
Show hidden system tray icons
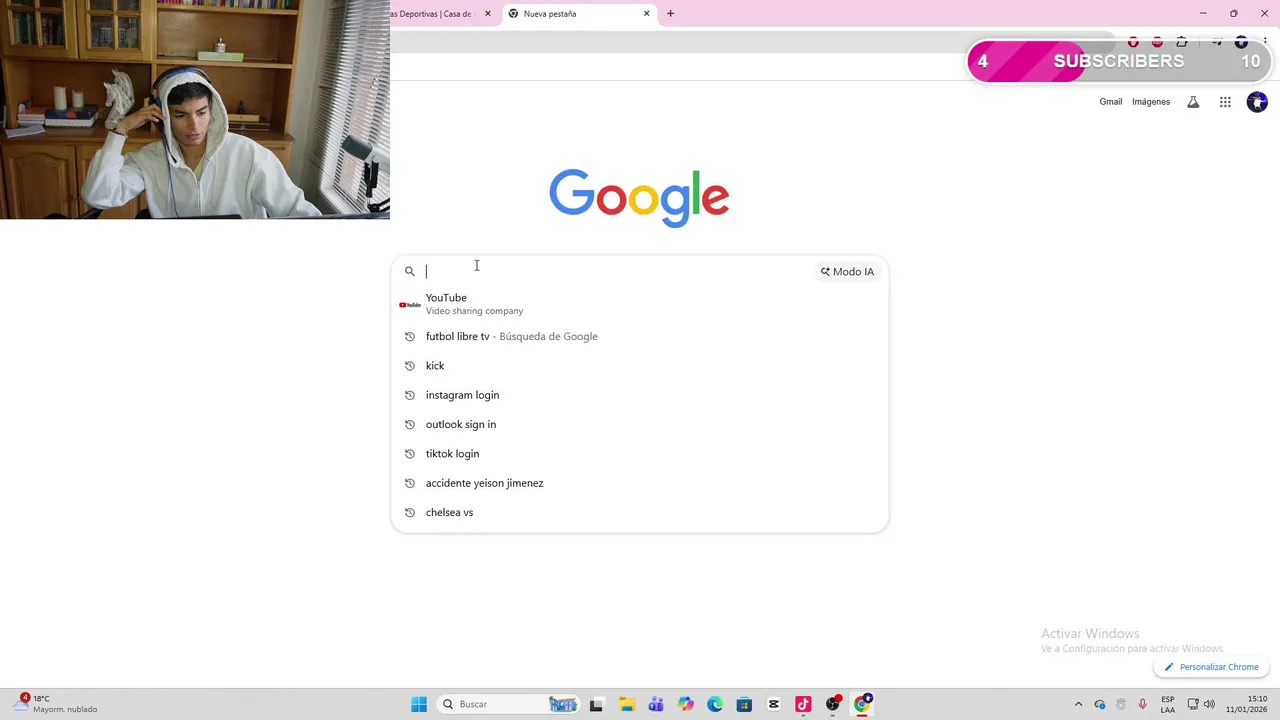[x=1078, y=704]
